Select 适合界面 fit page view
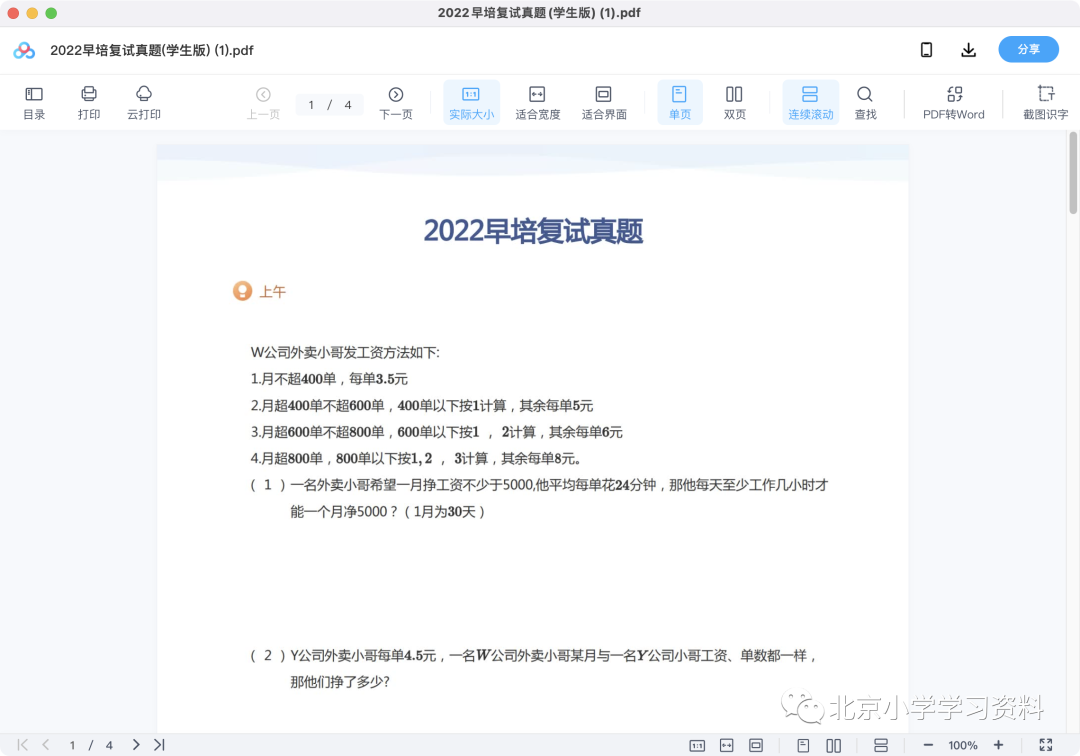 click(604, 103)
